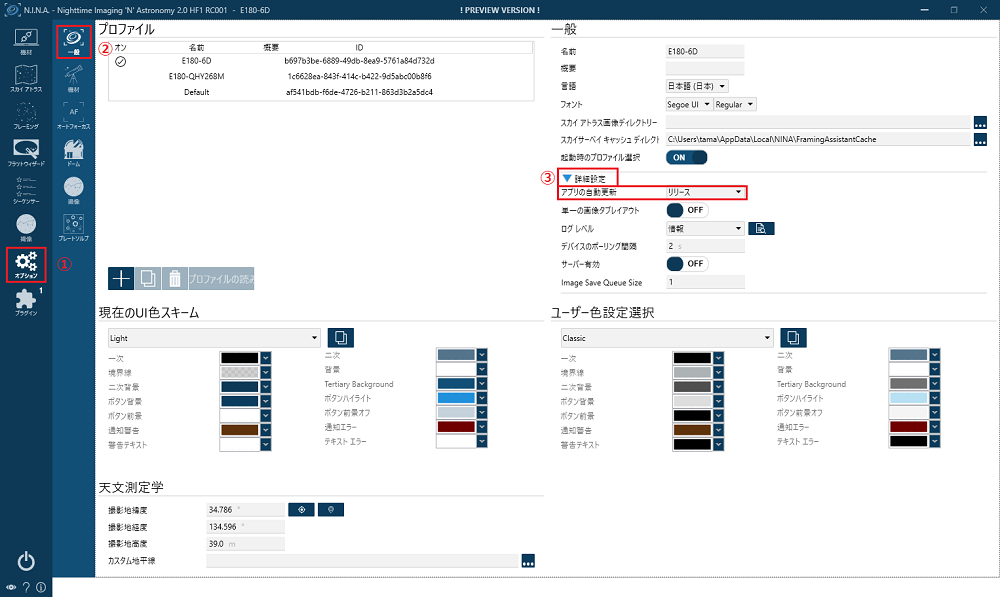Browse for the スカイサーベイ キャッシュ directory

(980, 139)
